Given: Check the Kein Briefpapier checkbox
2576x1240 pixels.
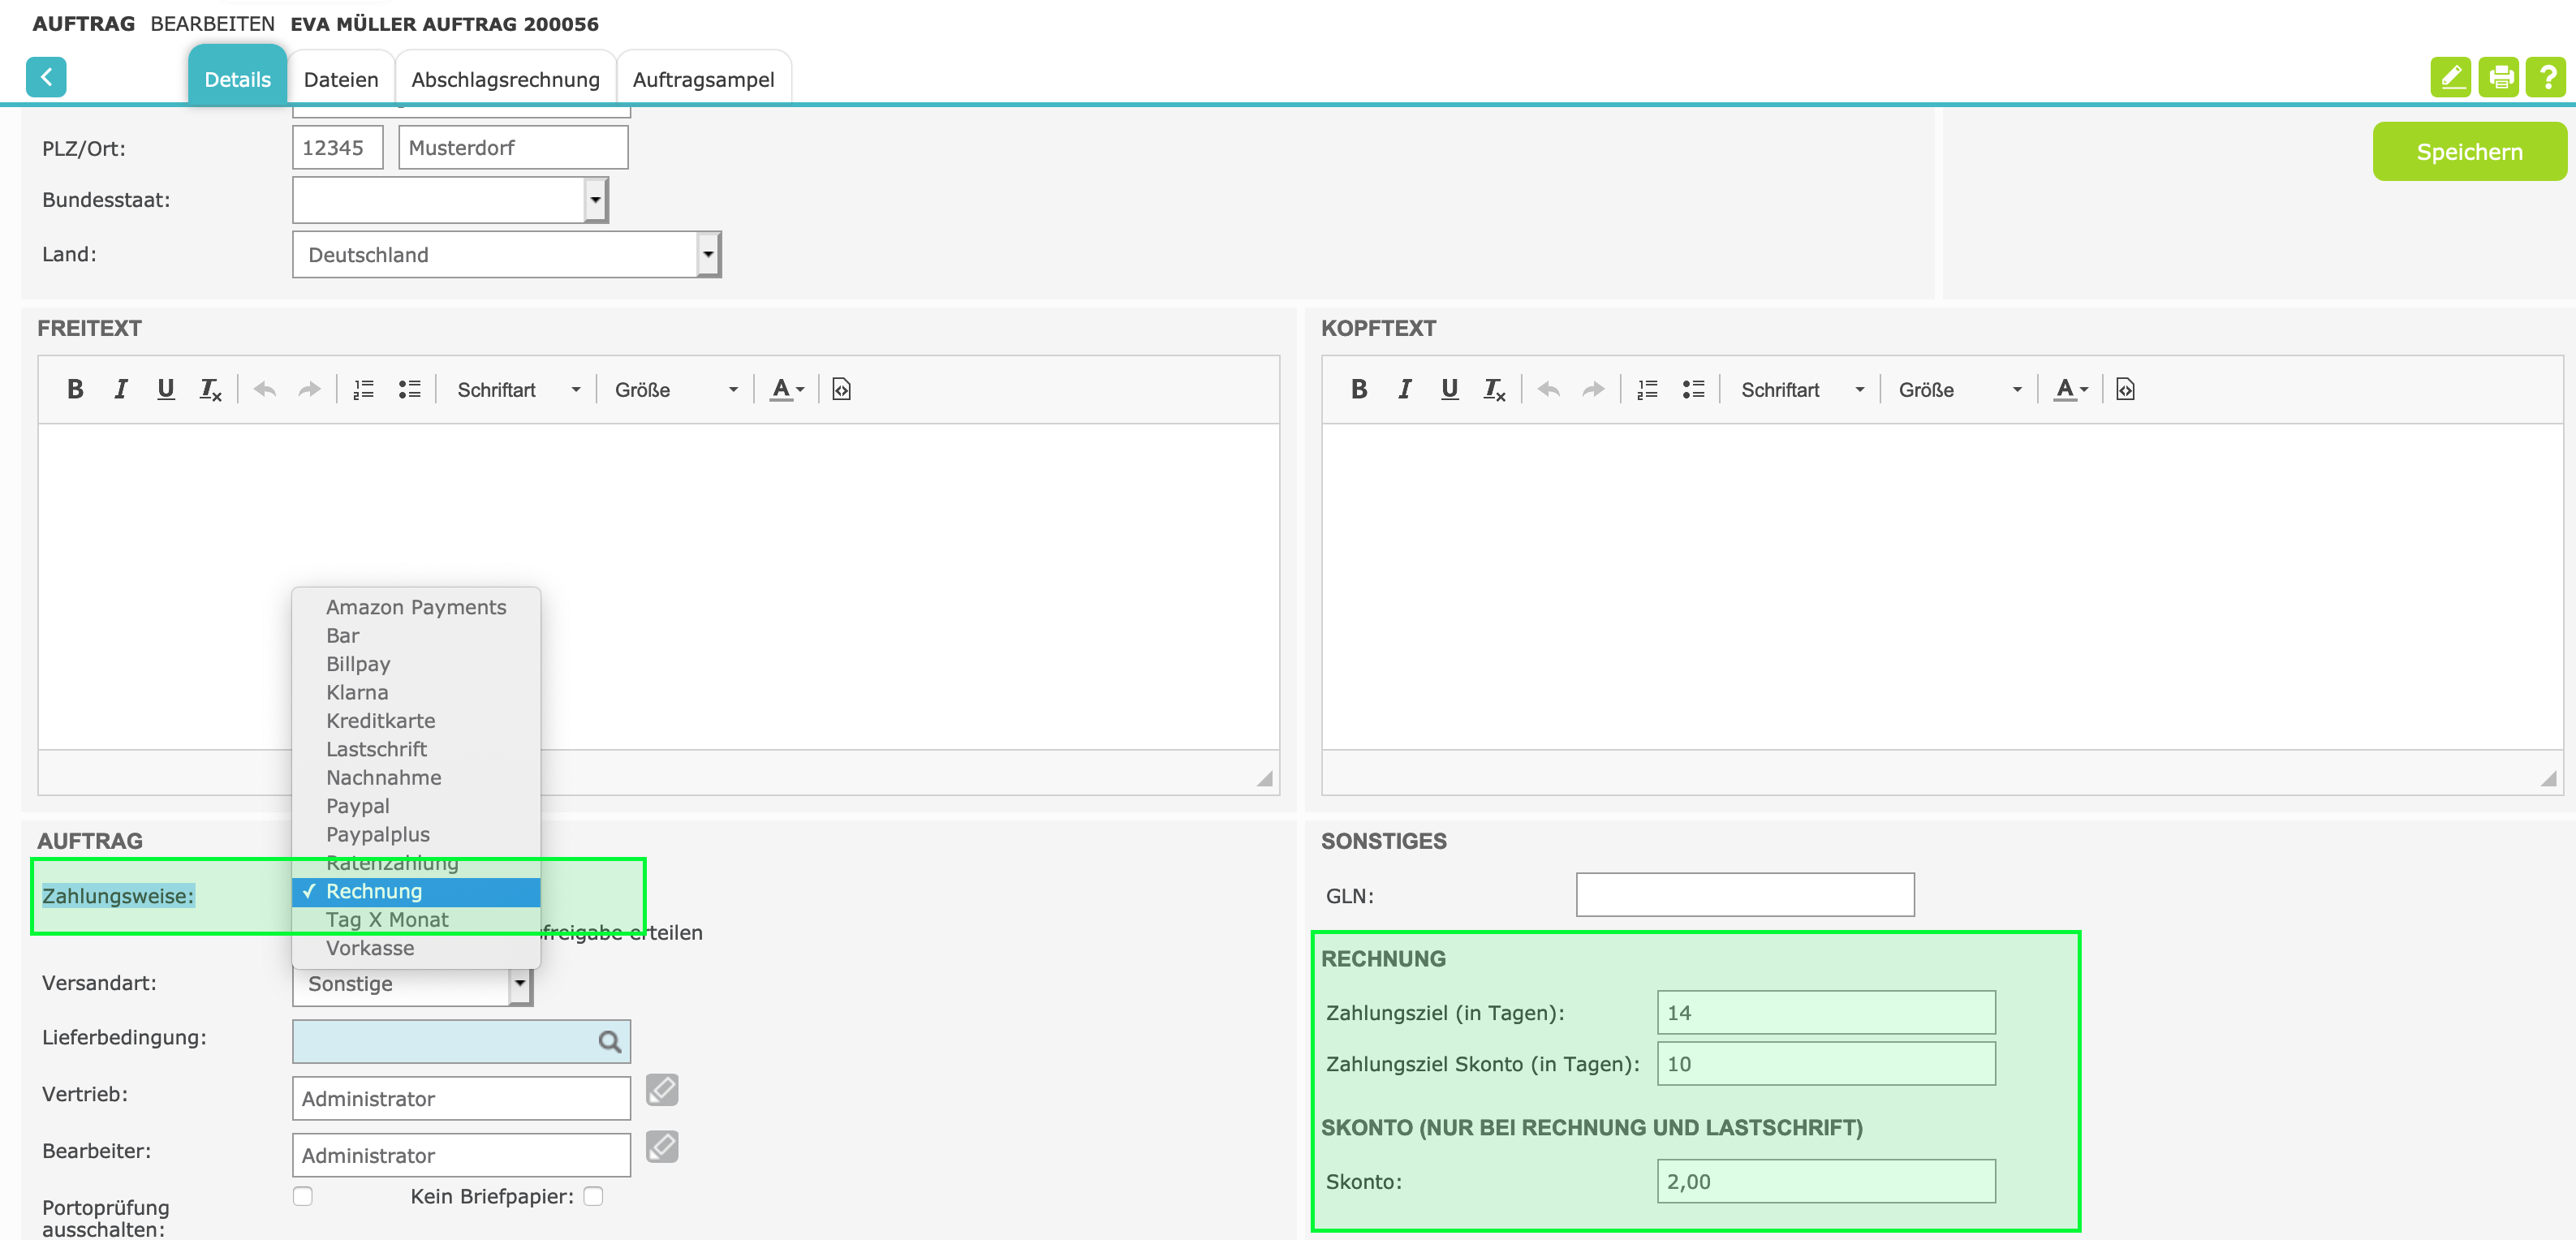Looking at the screenshot, I should [x=593, y=1196].
